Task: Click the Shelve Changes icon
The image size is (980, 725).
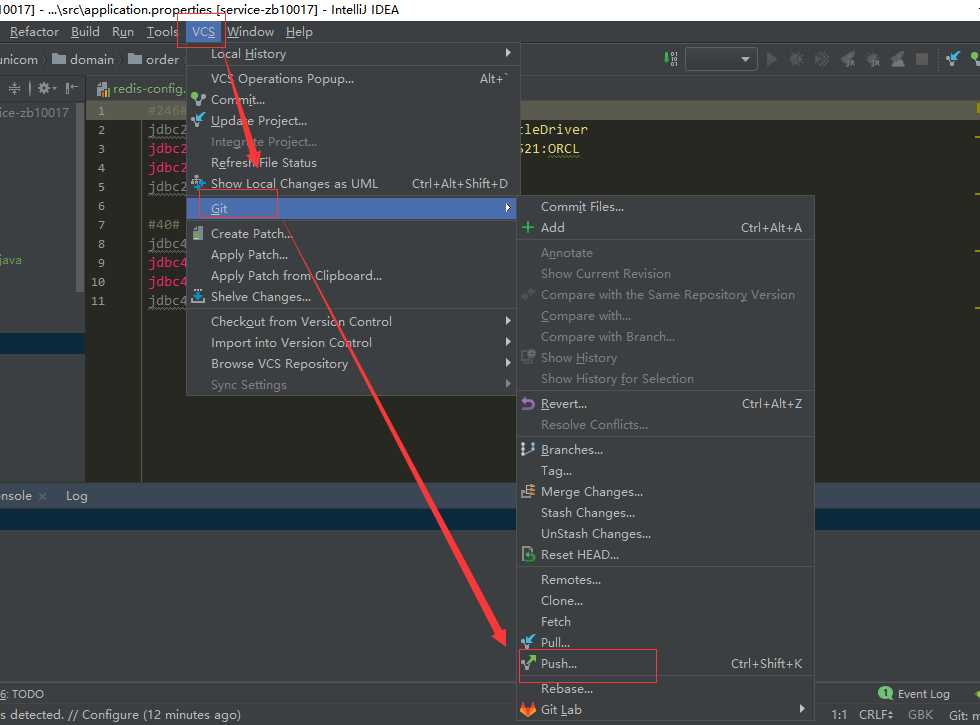Action: point(198,296)
